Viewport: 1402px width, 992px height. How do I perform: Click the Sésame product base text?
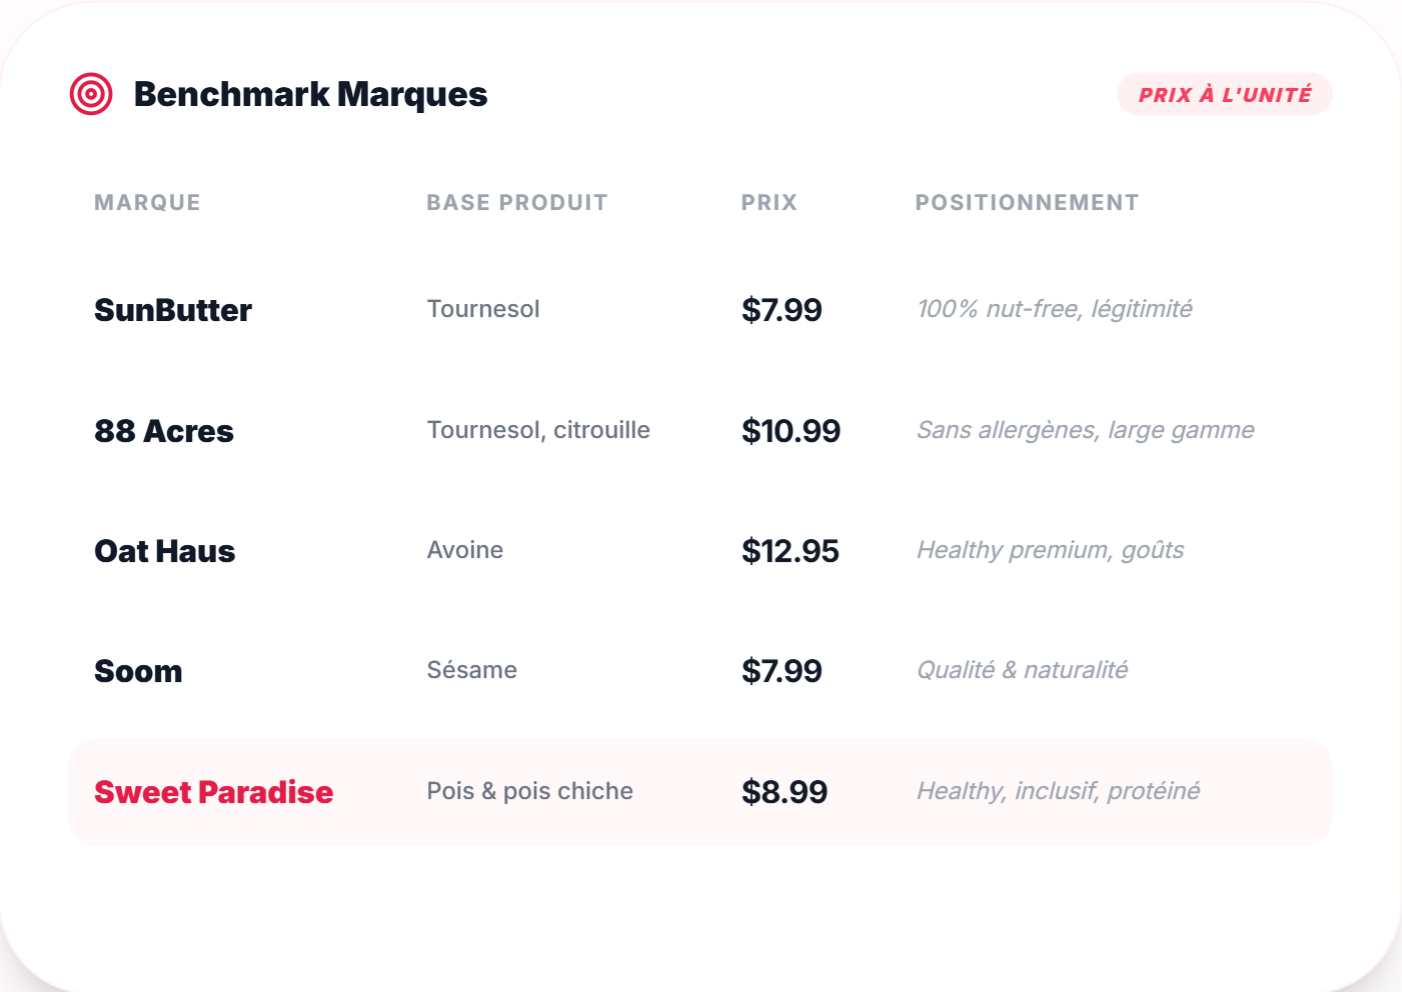tap(471, 670)
